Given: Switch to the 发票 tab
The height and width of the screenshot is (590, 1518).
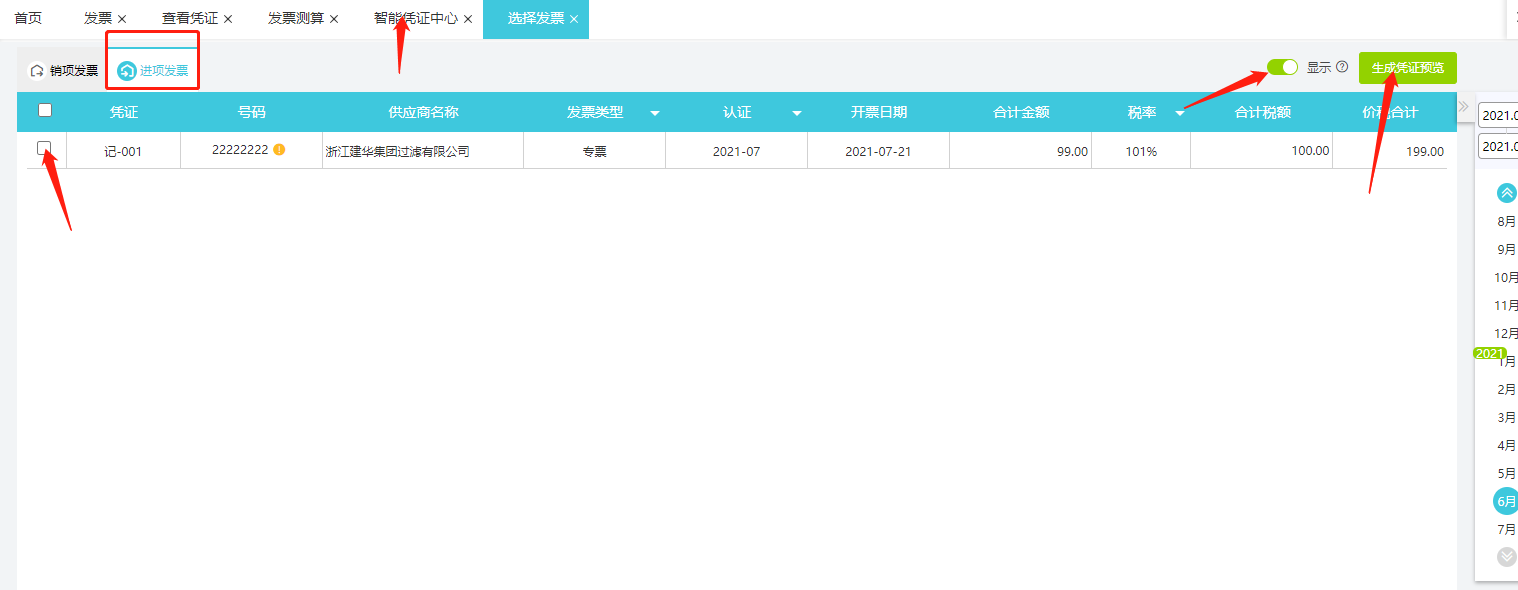Looking at the screenshot, I should (98, 18).
